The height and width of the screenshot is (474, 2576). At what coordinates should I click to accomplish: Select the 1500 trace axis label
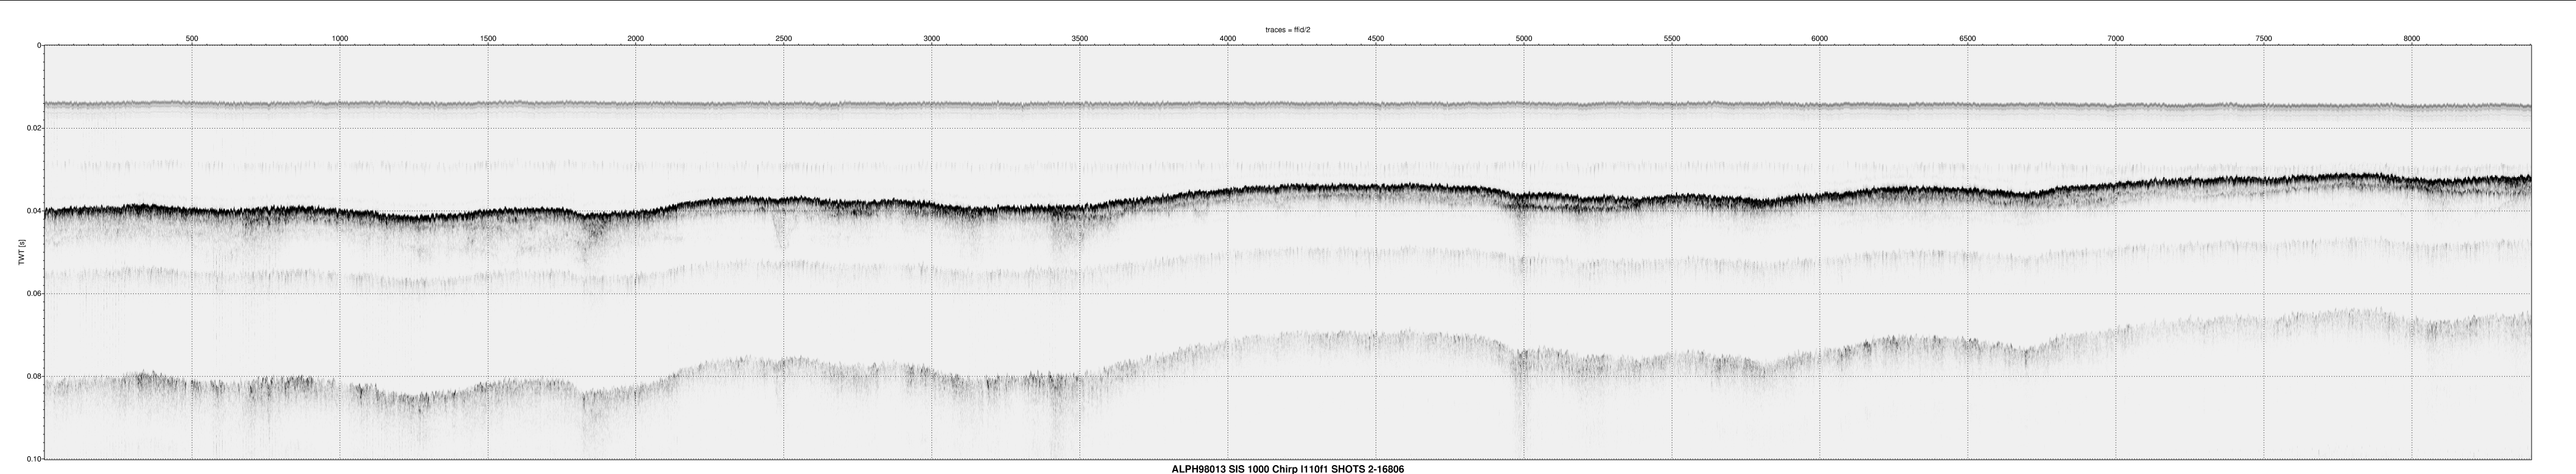pos(488,38)
